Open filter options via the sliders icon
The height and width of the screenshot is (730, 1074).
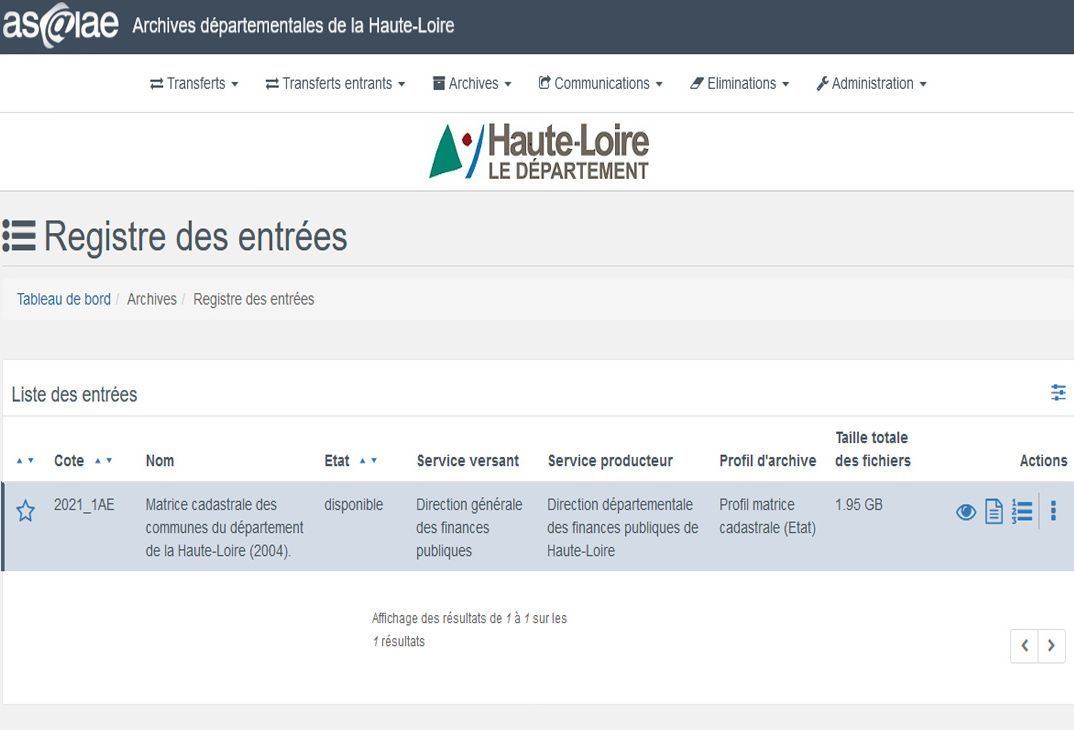pos(1058,393)
